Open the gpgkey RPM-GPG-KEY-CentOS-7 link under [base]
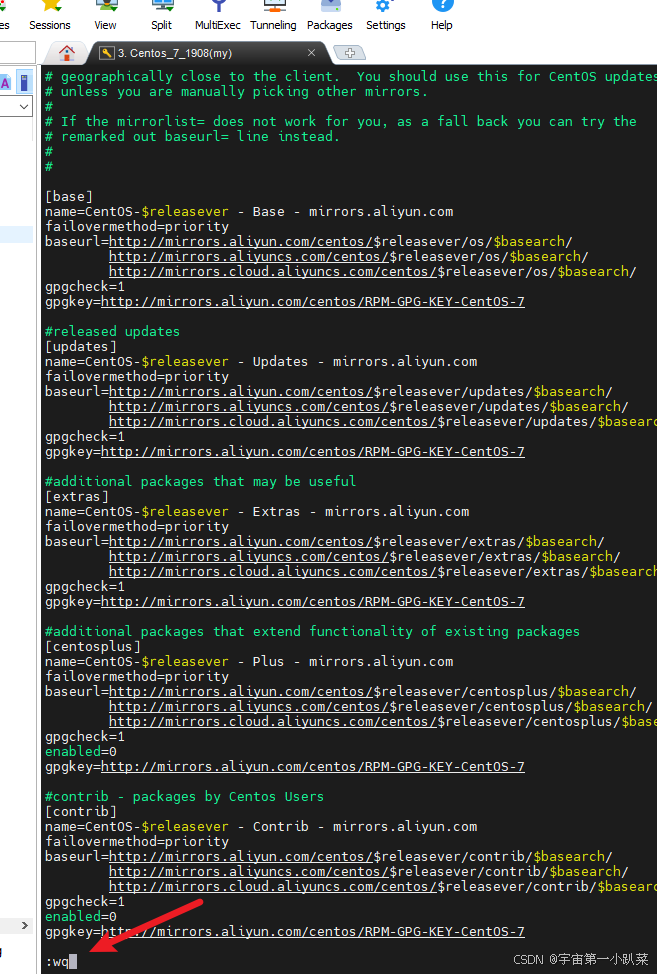The image size is (657, 974). click(x=313, y=301)
